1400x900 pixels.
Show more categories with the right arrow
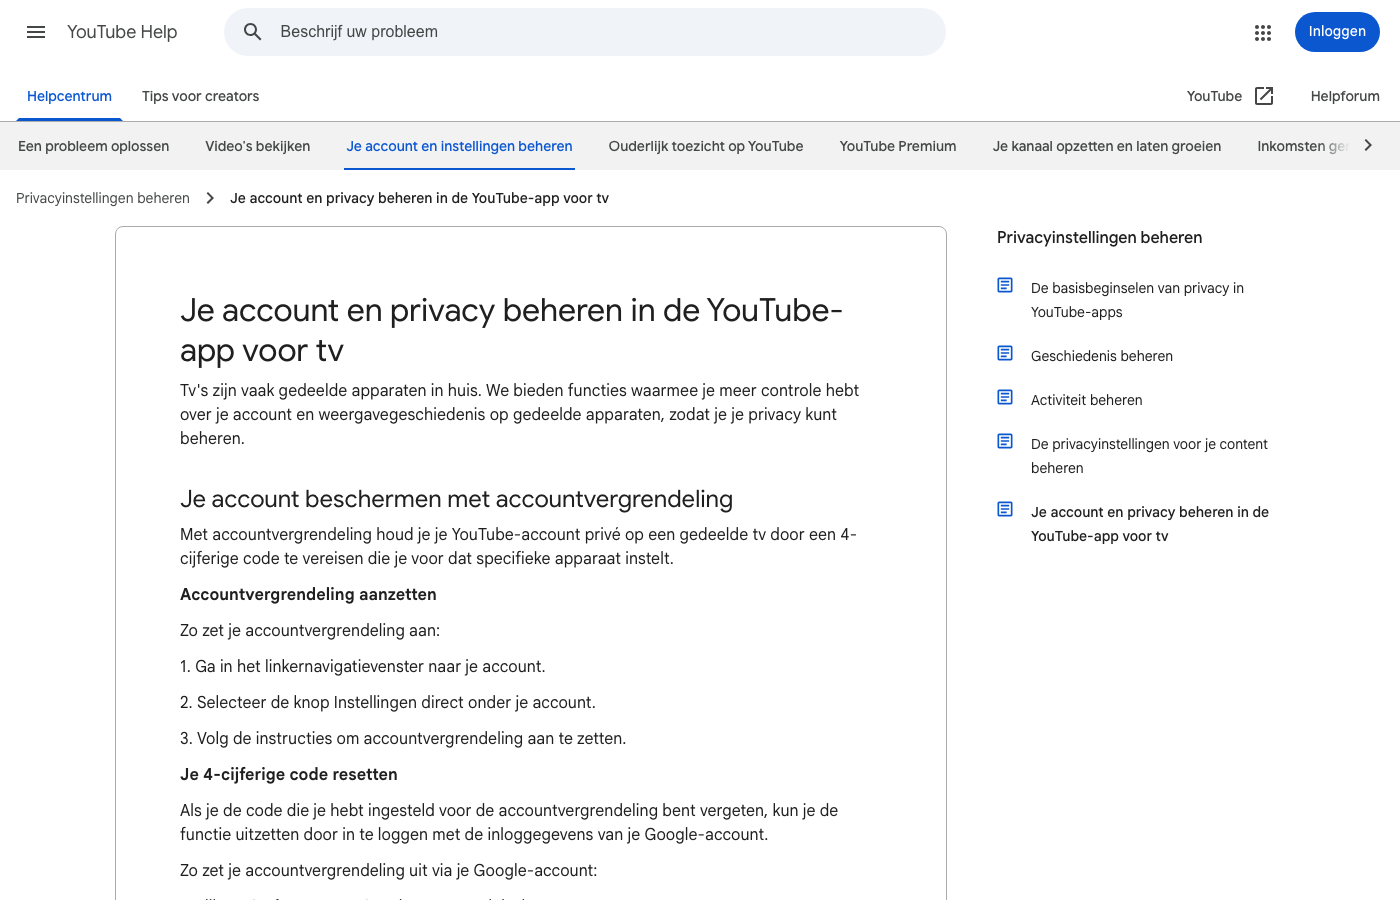(1368, 146)
